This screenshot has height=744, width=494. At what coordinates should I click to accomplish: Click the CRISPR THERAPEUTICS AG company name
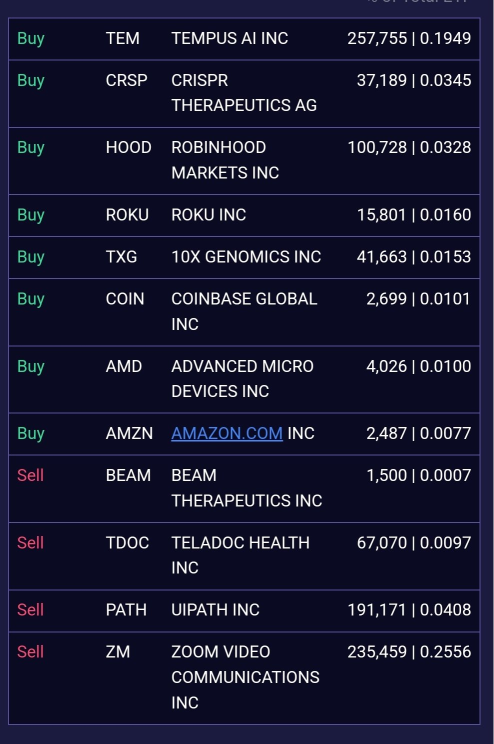tap(244, 93)
